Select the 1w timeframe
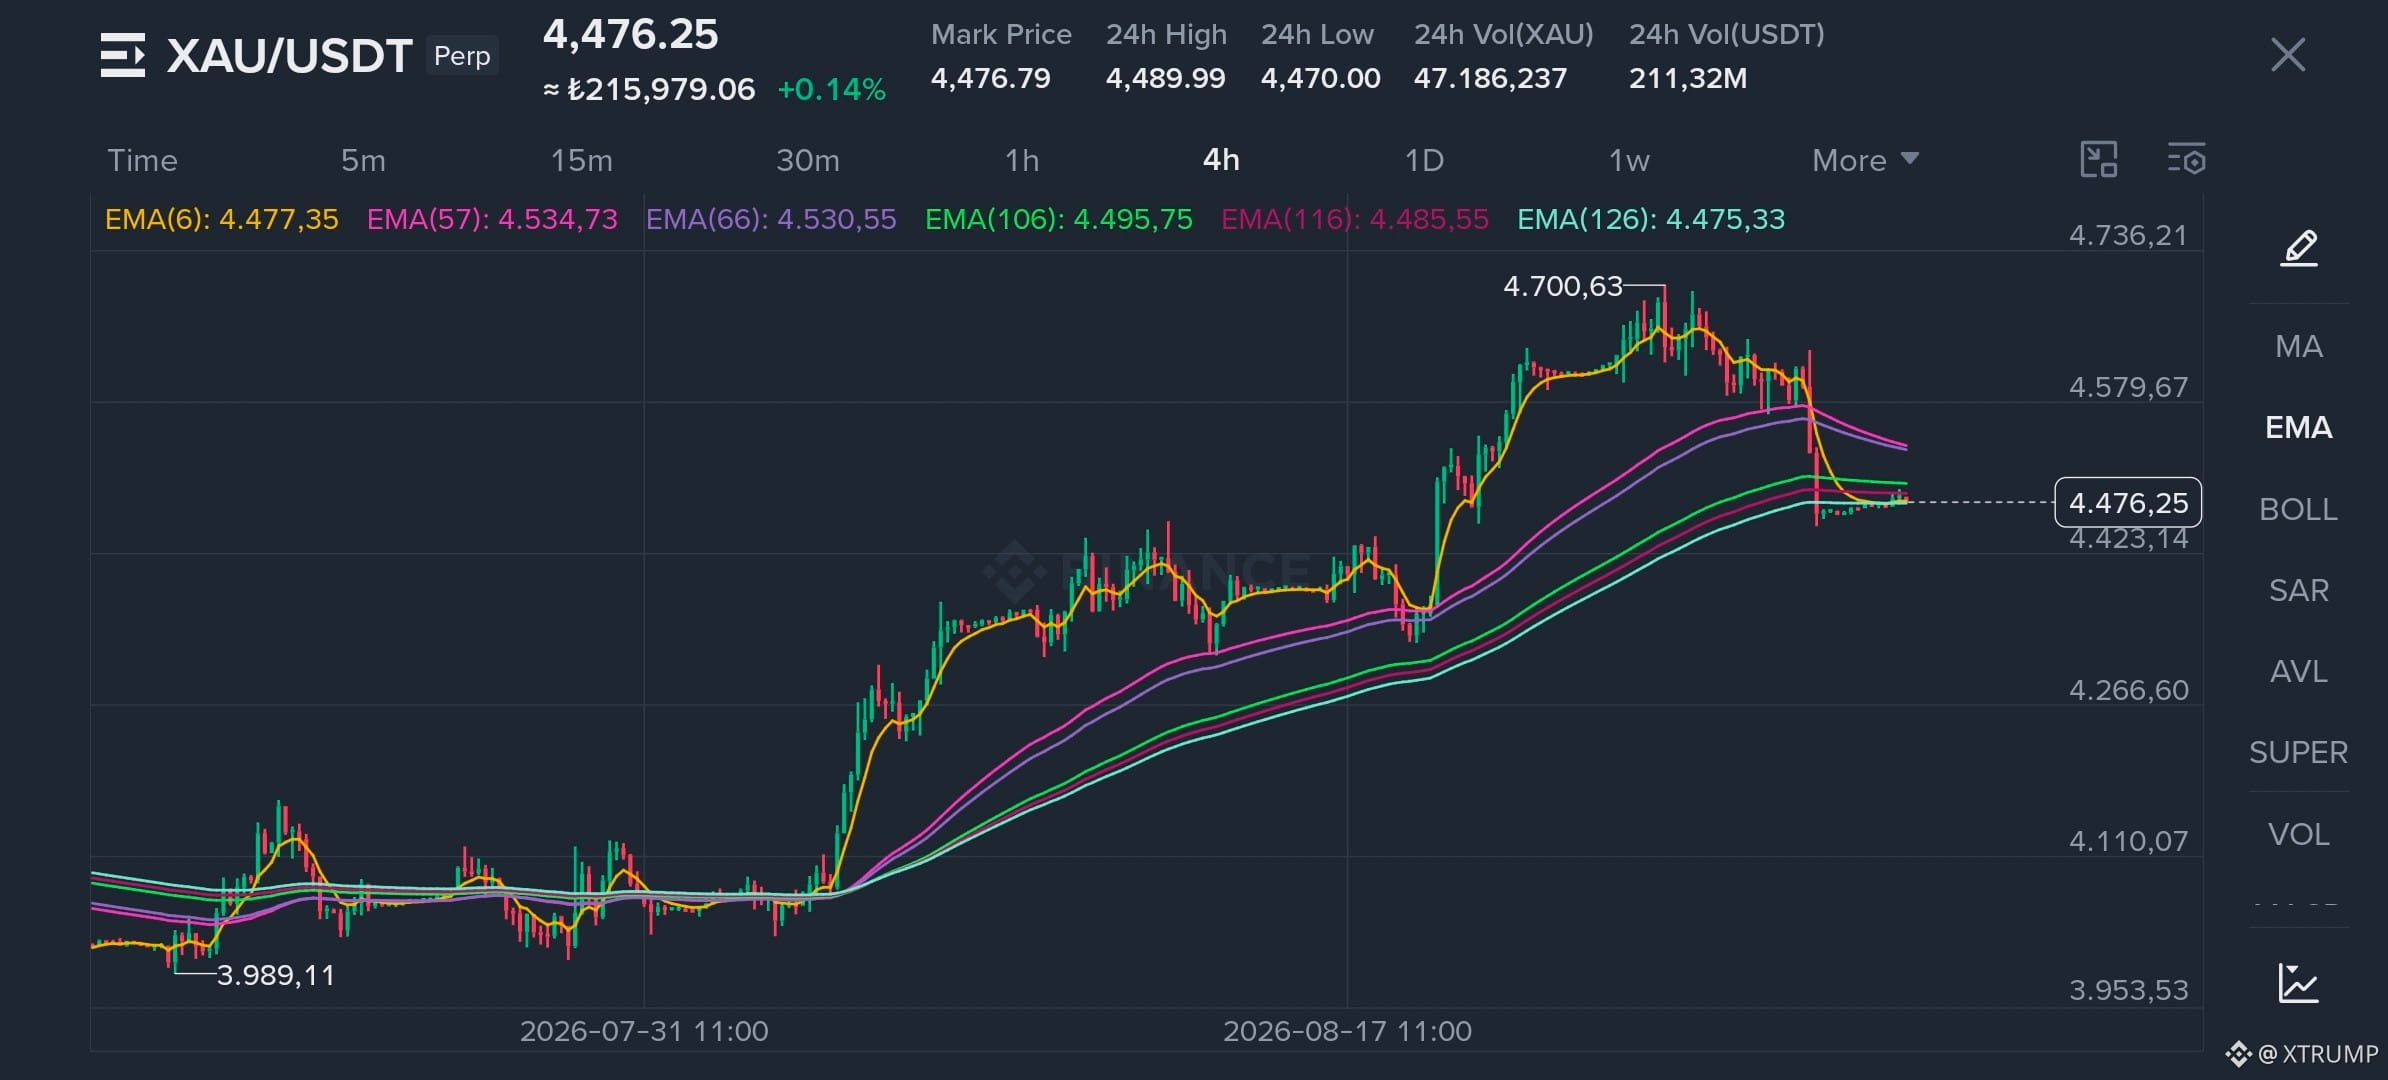The image size is (2388, 1080). point(1629,160)
